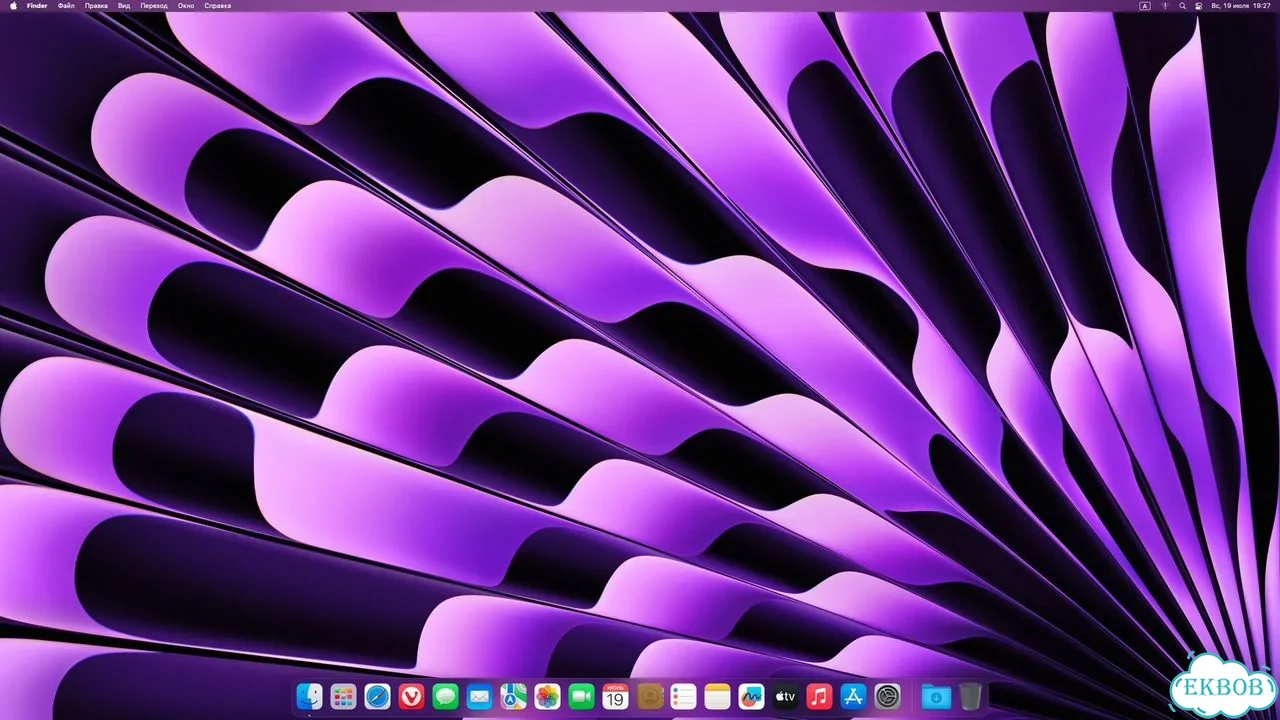
Task: Open Apple TV from the Dock
Action: point(785,696)
